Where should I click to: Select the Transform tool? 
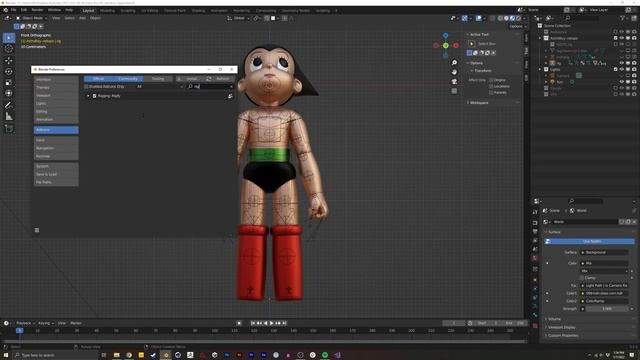coord(9,93)
